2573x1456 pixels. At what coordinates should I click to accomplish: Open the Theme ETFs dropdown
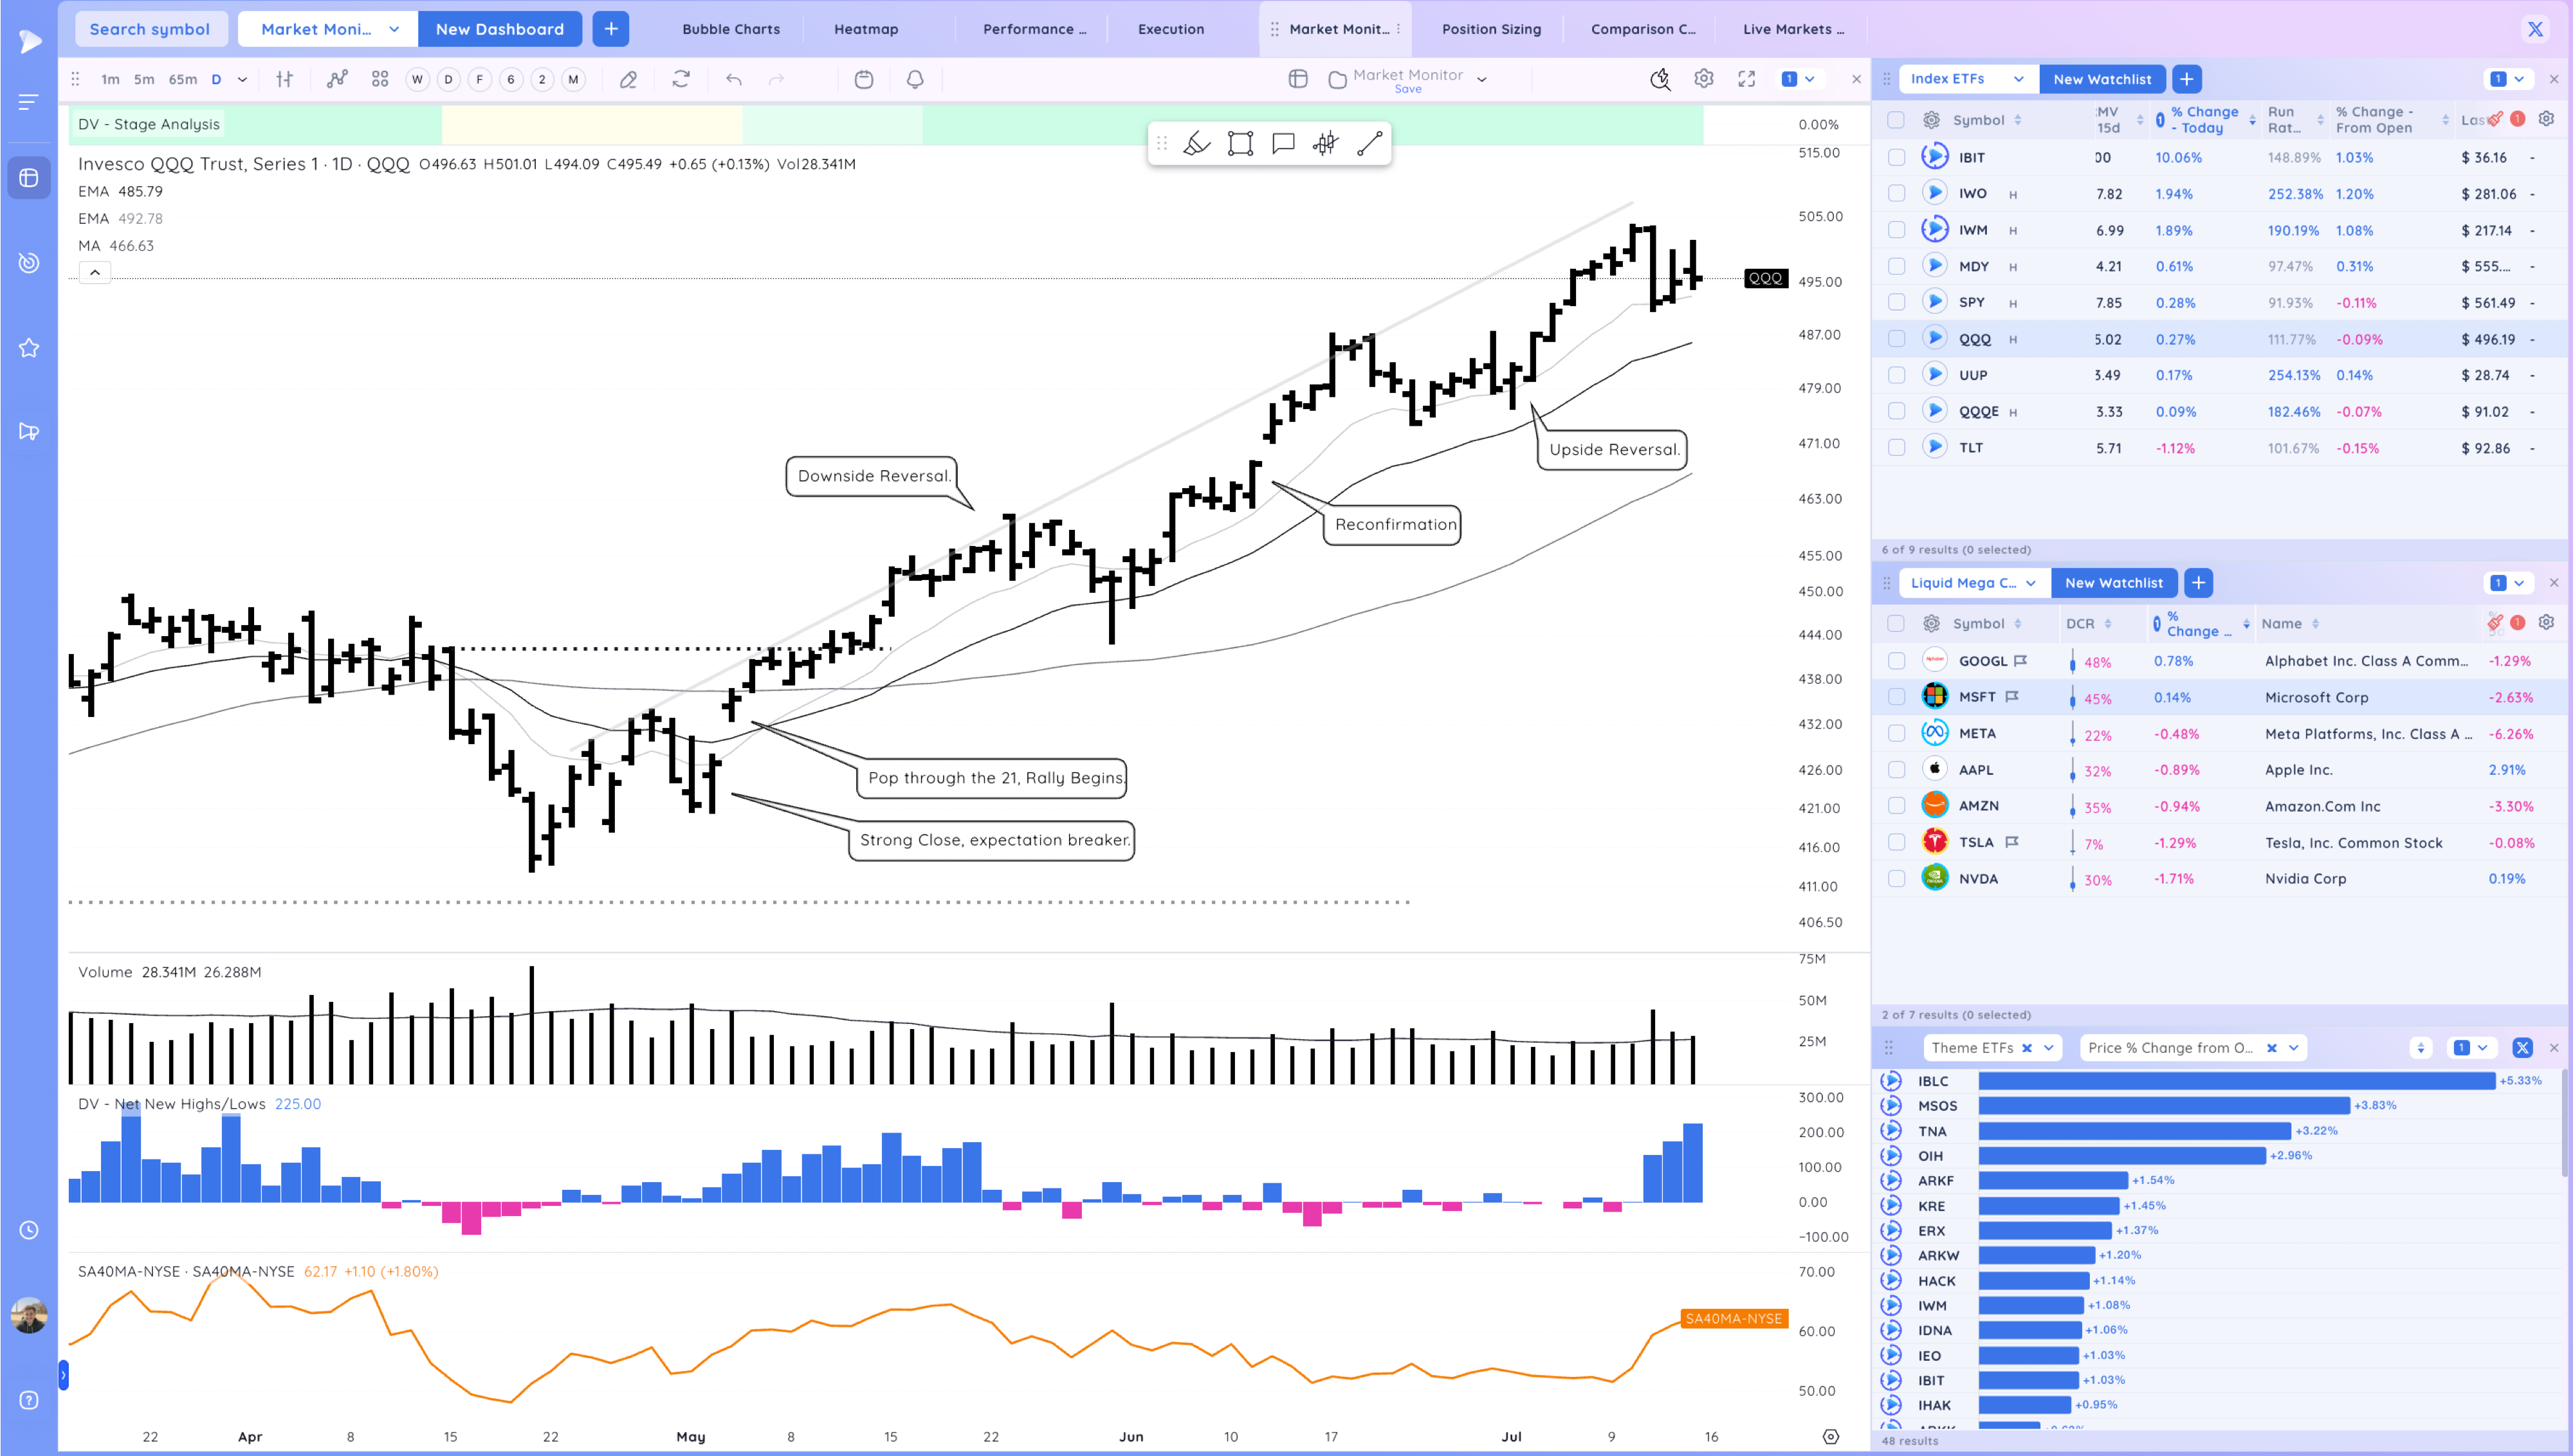tap(2048, 1048)
